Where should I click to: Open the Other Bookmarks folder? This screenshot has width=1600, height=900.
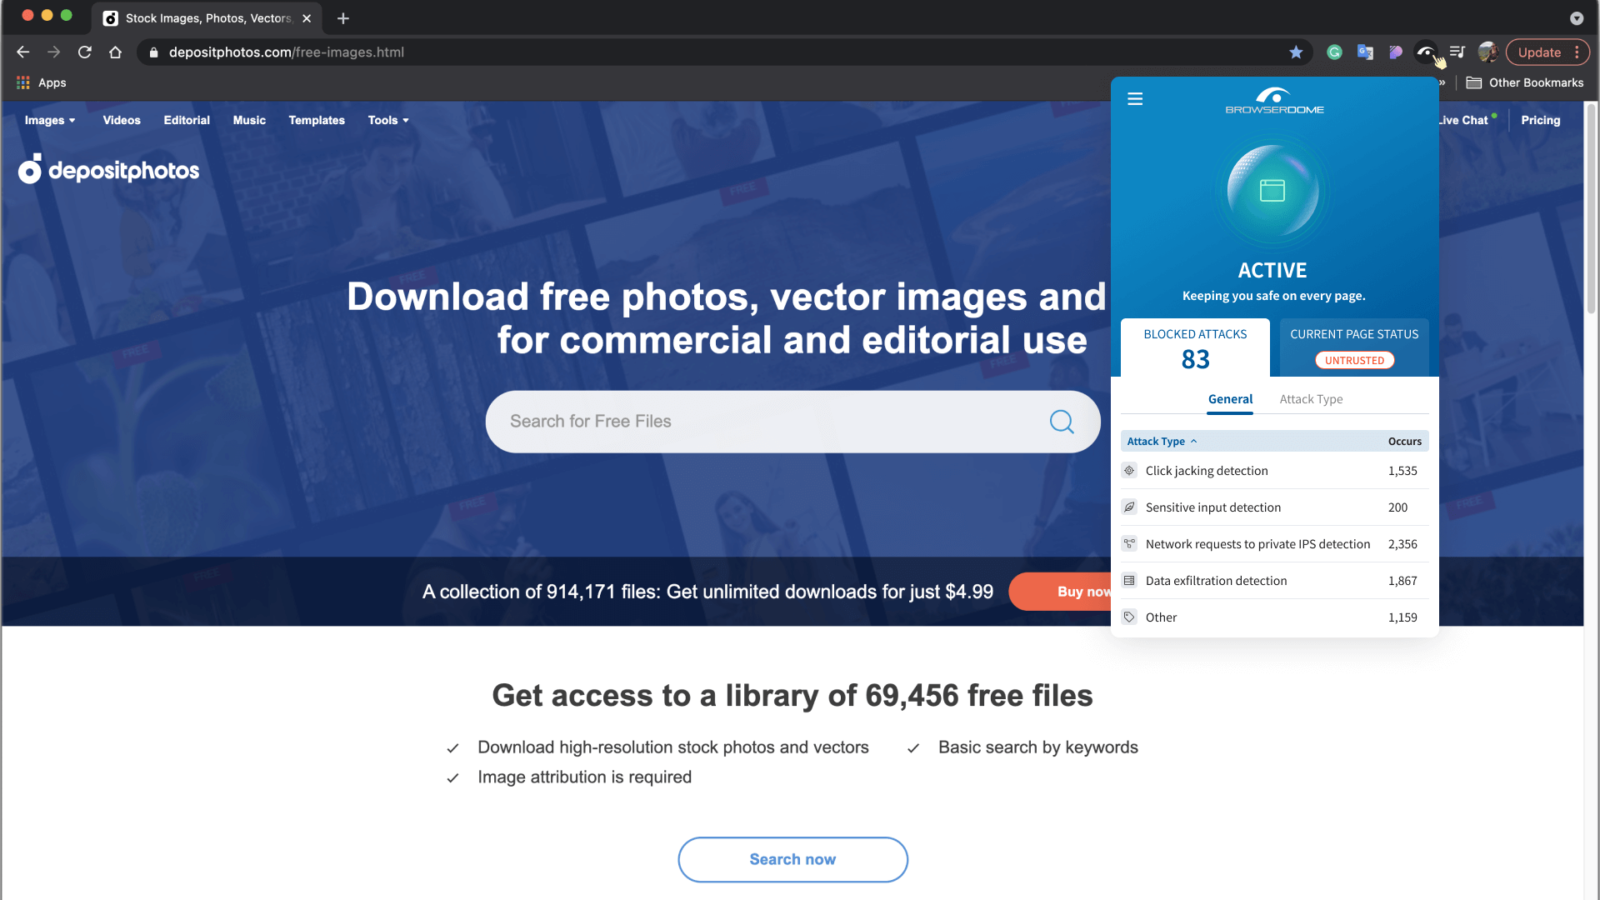pyautogui.click(x=1525, y=83)
